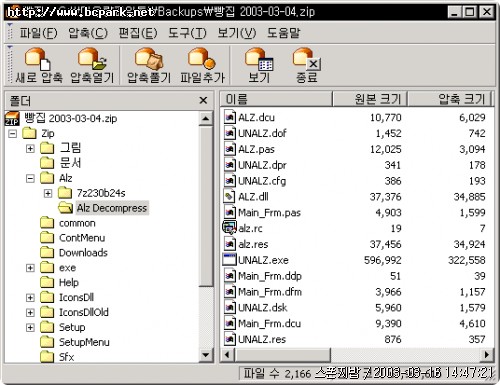This screenshot has height=385, width=500.
Task: Select the Downloads folder
Action: coord(83,253)
